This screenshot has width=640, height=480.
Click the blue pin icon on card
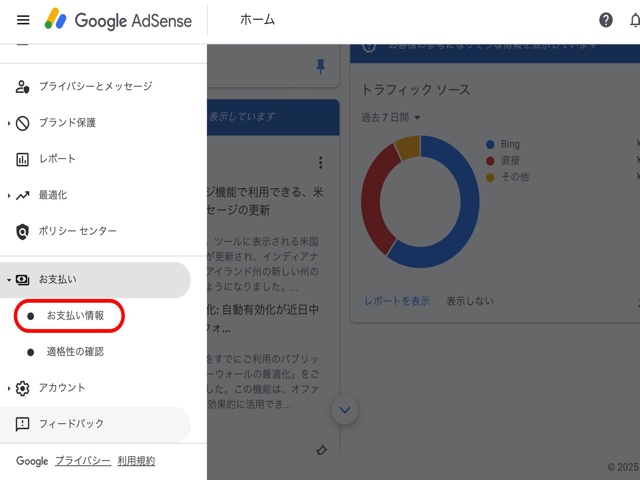[x=320, y=66]
